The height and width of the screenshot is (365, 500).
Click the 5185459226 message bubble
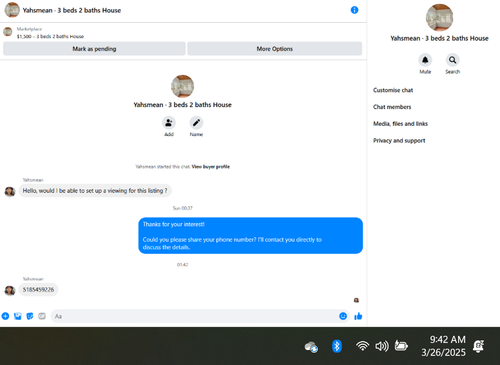38,289
